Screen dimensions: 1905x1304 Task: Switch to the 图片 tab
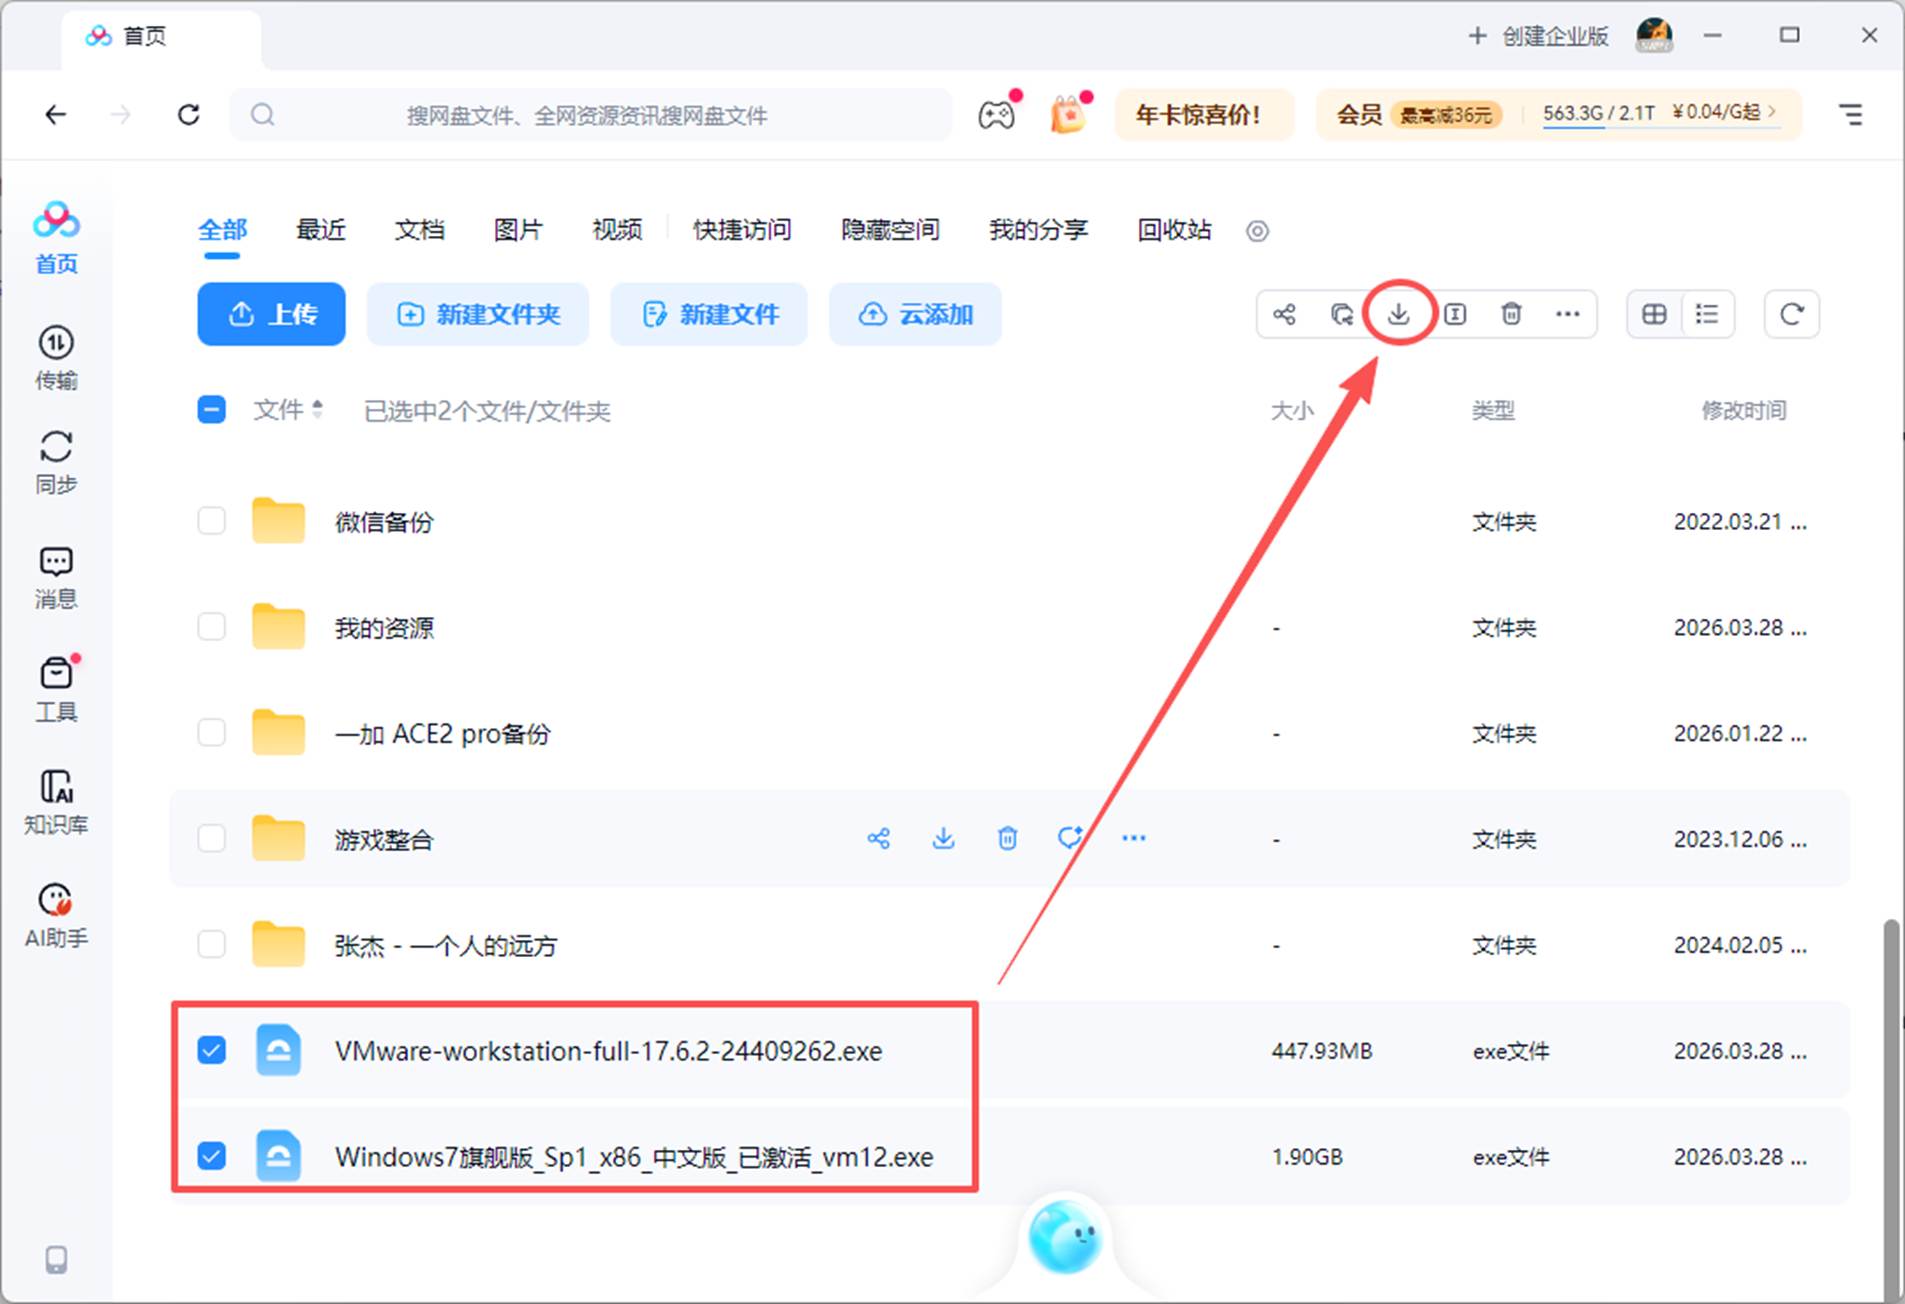(x=517, y=230)
